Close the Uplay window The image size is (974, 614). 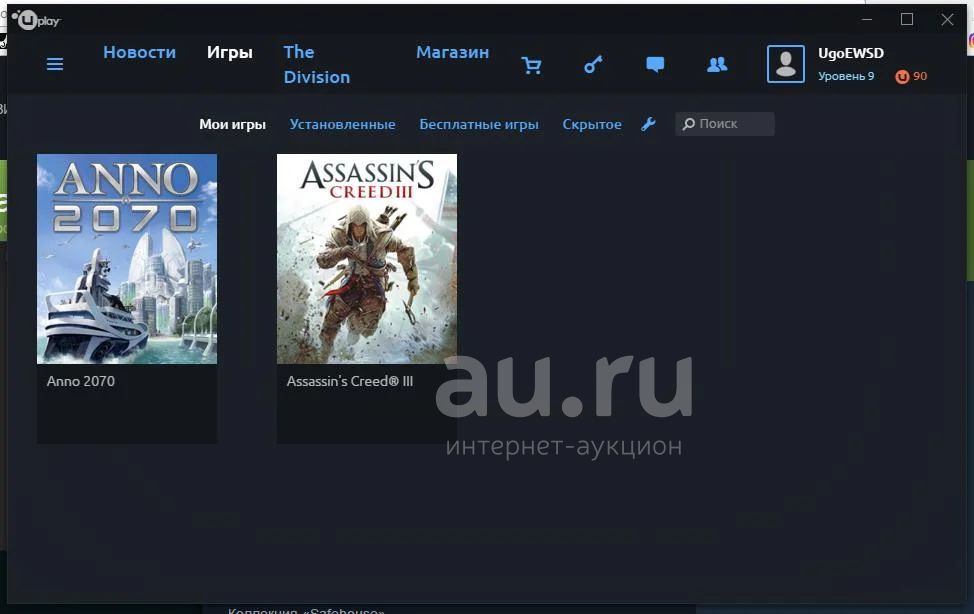(x=947, y=20)
